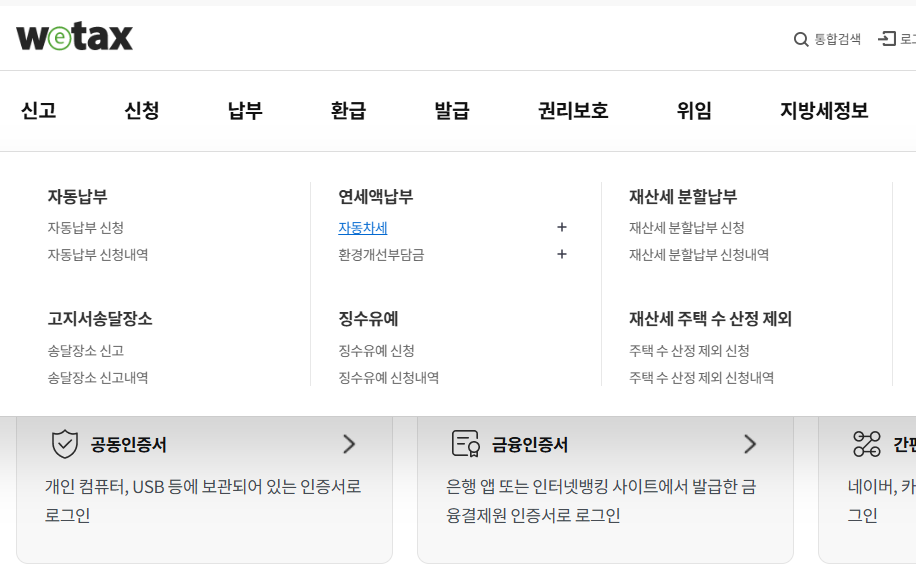Viewport: 916px width, 582px height.
Task: Select 송달장소 신고 link
Action: pos(85,351)
